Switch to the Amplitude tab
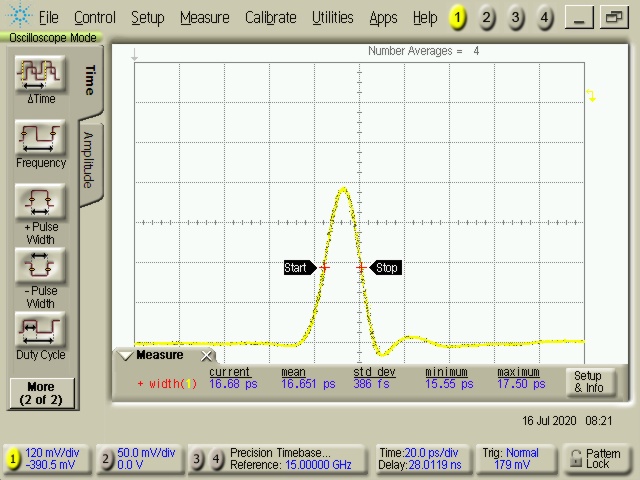Screen dimensions: 640x480 [x=88, y=160]
